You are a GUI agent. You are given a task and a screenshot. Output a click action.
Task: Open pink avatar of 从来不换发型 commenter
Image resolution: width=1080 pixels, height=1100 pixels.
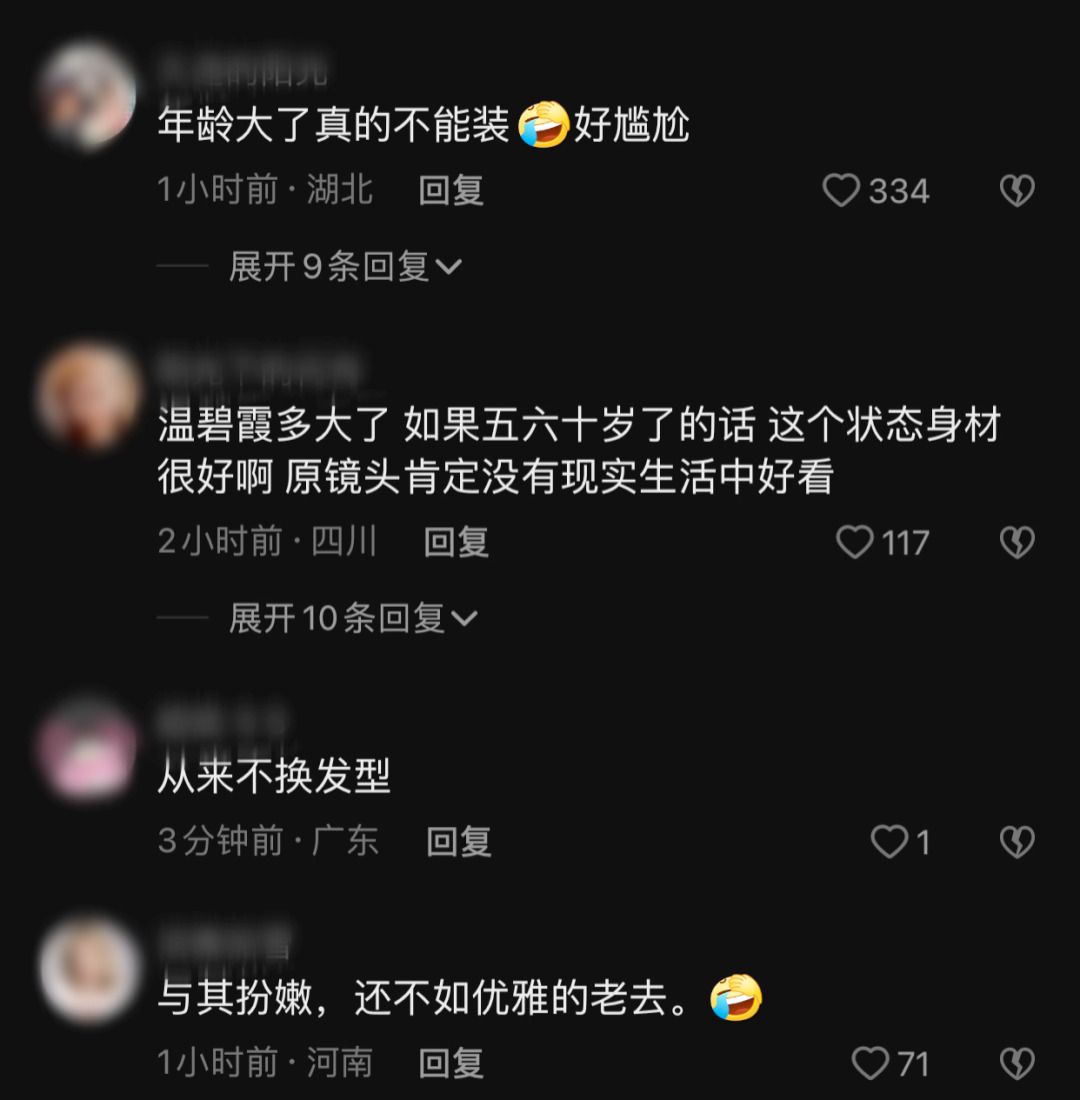tap(88, 749)
